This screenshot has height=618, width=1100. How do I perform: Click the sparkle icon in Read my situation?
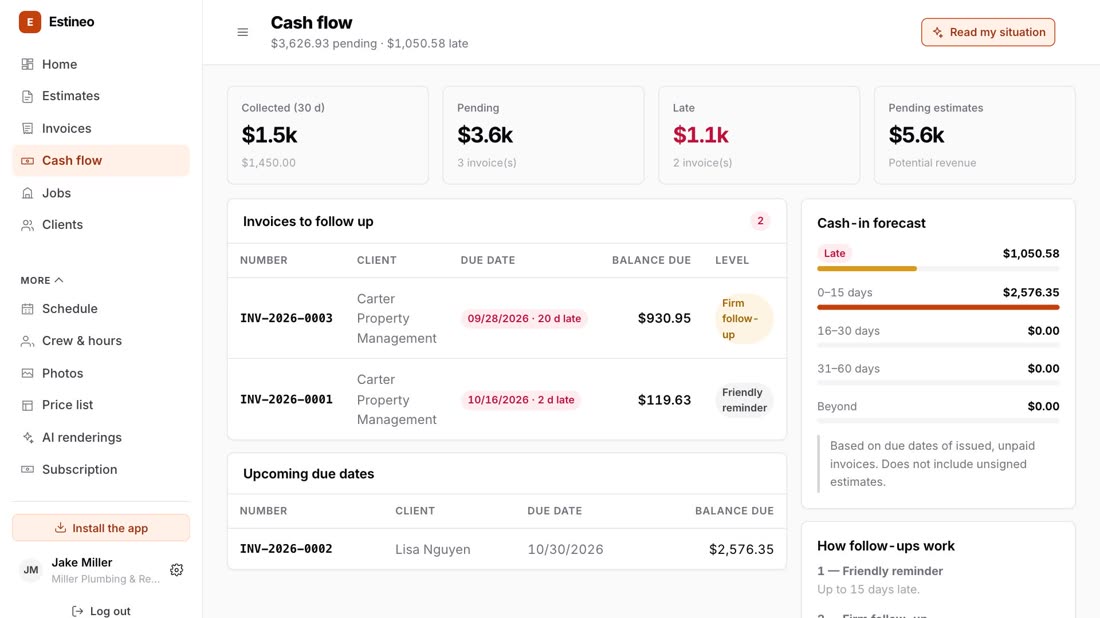coord(937,32)
